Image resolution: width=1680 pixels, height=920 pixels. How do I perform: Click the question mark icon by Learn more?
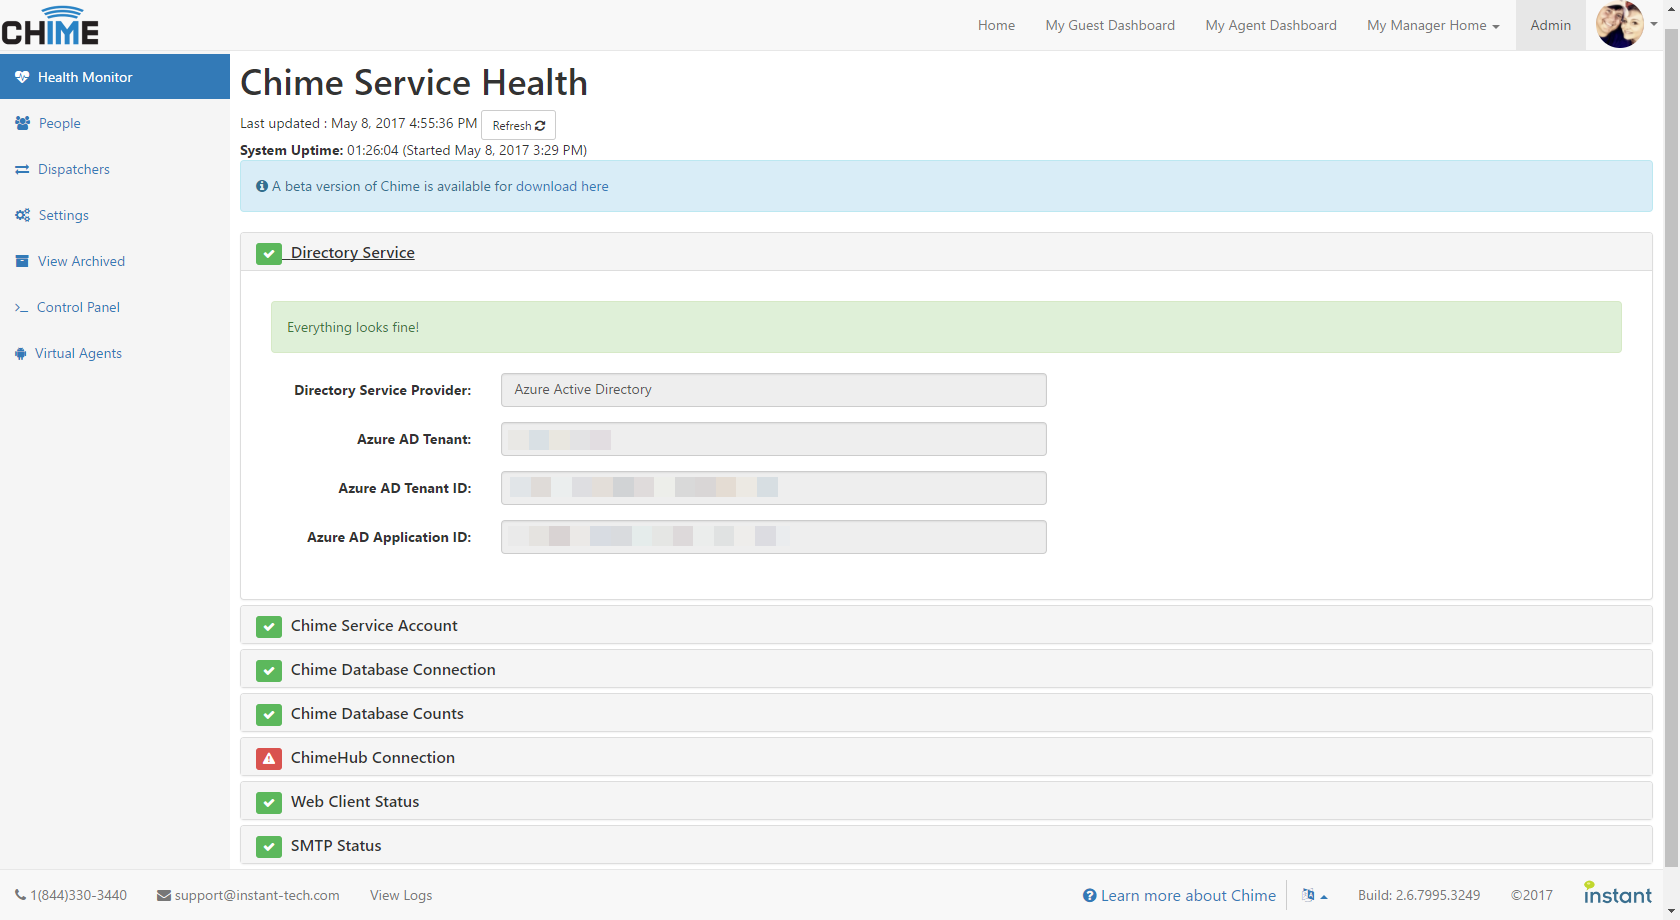[x=1090, y=895]
